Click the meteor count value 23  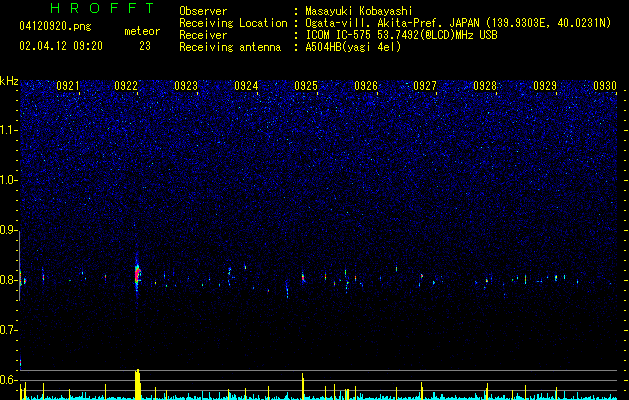[x=145, y=46]
